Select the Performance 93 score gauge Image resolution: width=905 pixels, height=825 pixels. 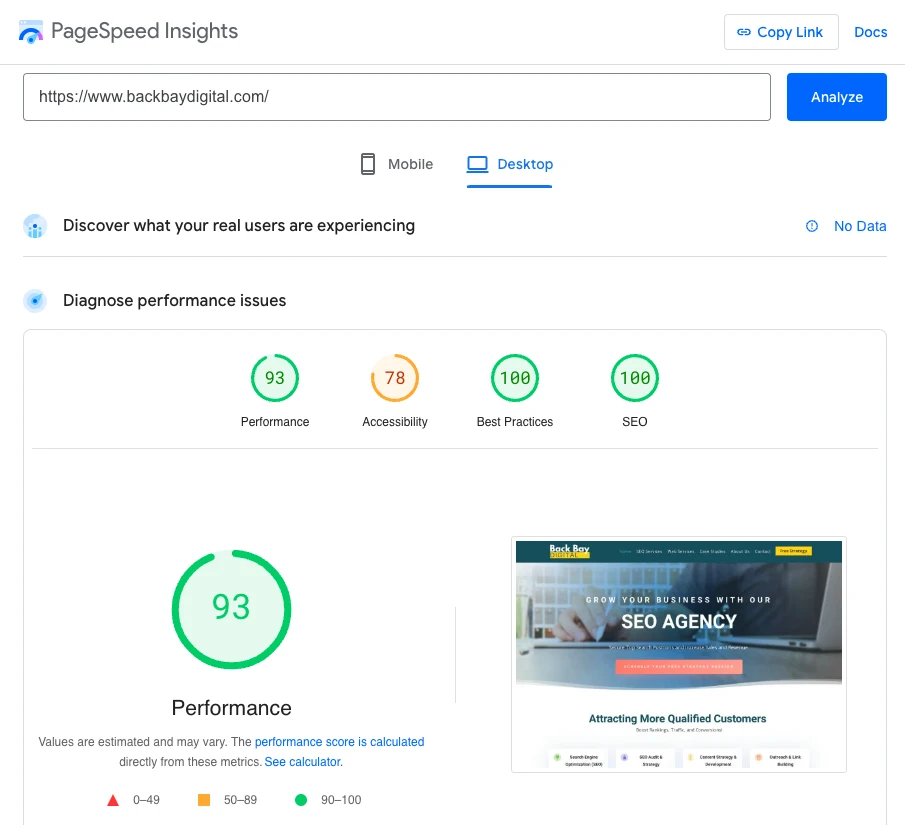click(x=275, y=379)
